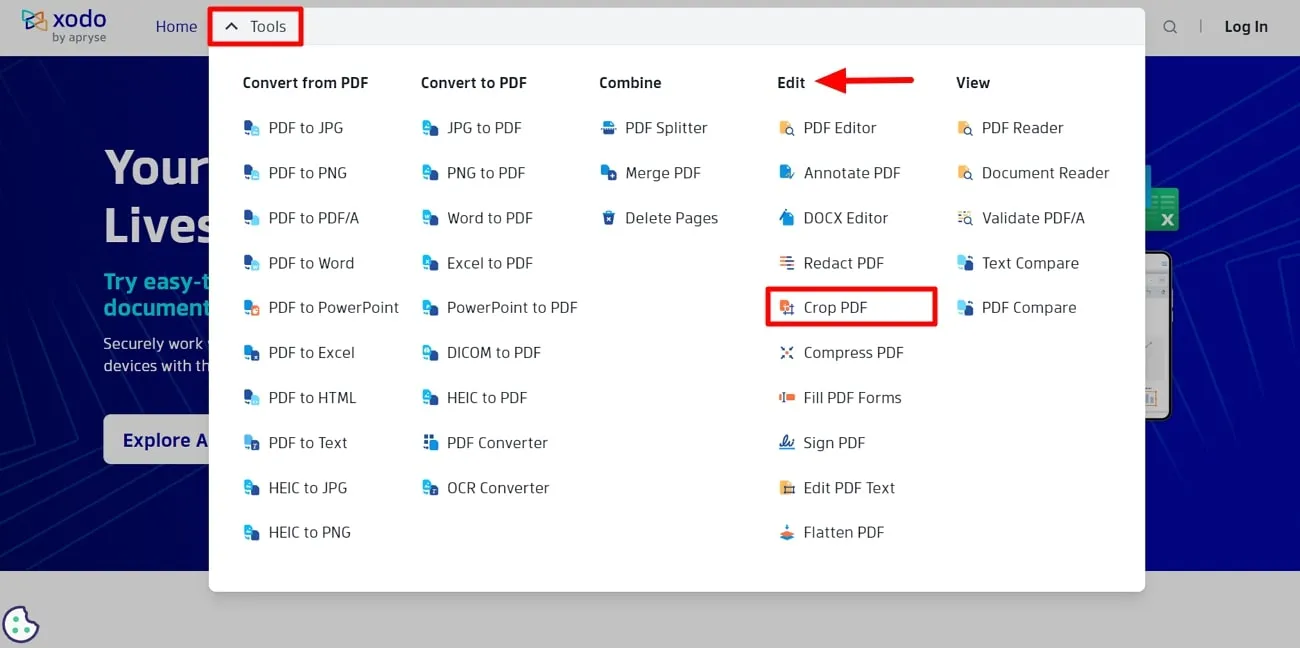Collapse the Tools menu using its chevron

point(231,26)
